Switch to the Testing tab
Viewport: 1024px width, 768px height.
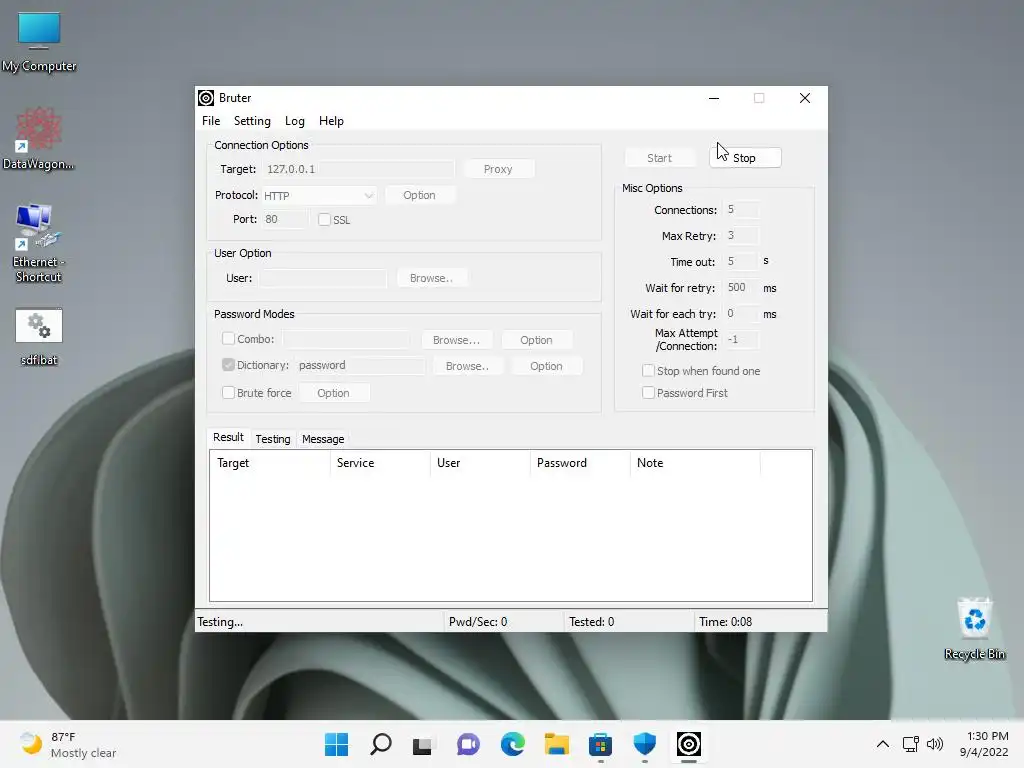point(273,439)
